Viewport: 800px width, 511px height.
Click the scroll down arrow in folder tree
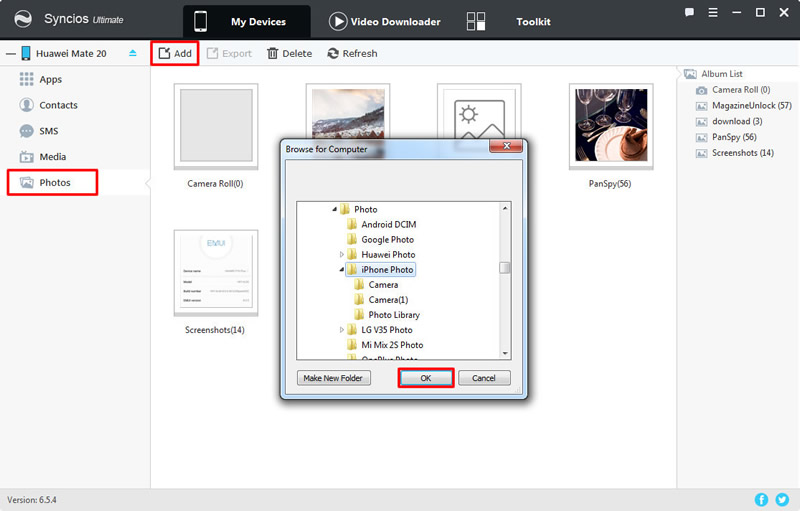(x=505, y=353)
